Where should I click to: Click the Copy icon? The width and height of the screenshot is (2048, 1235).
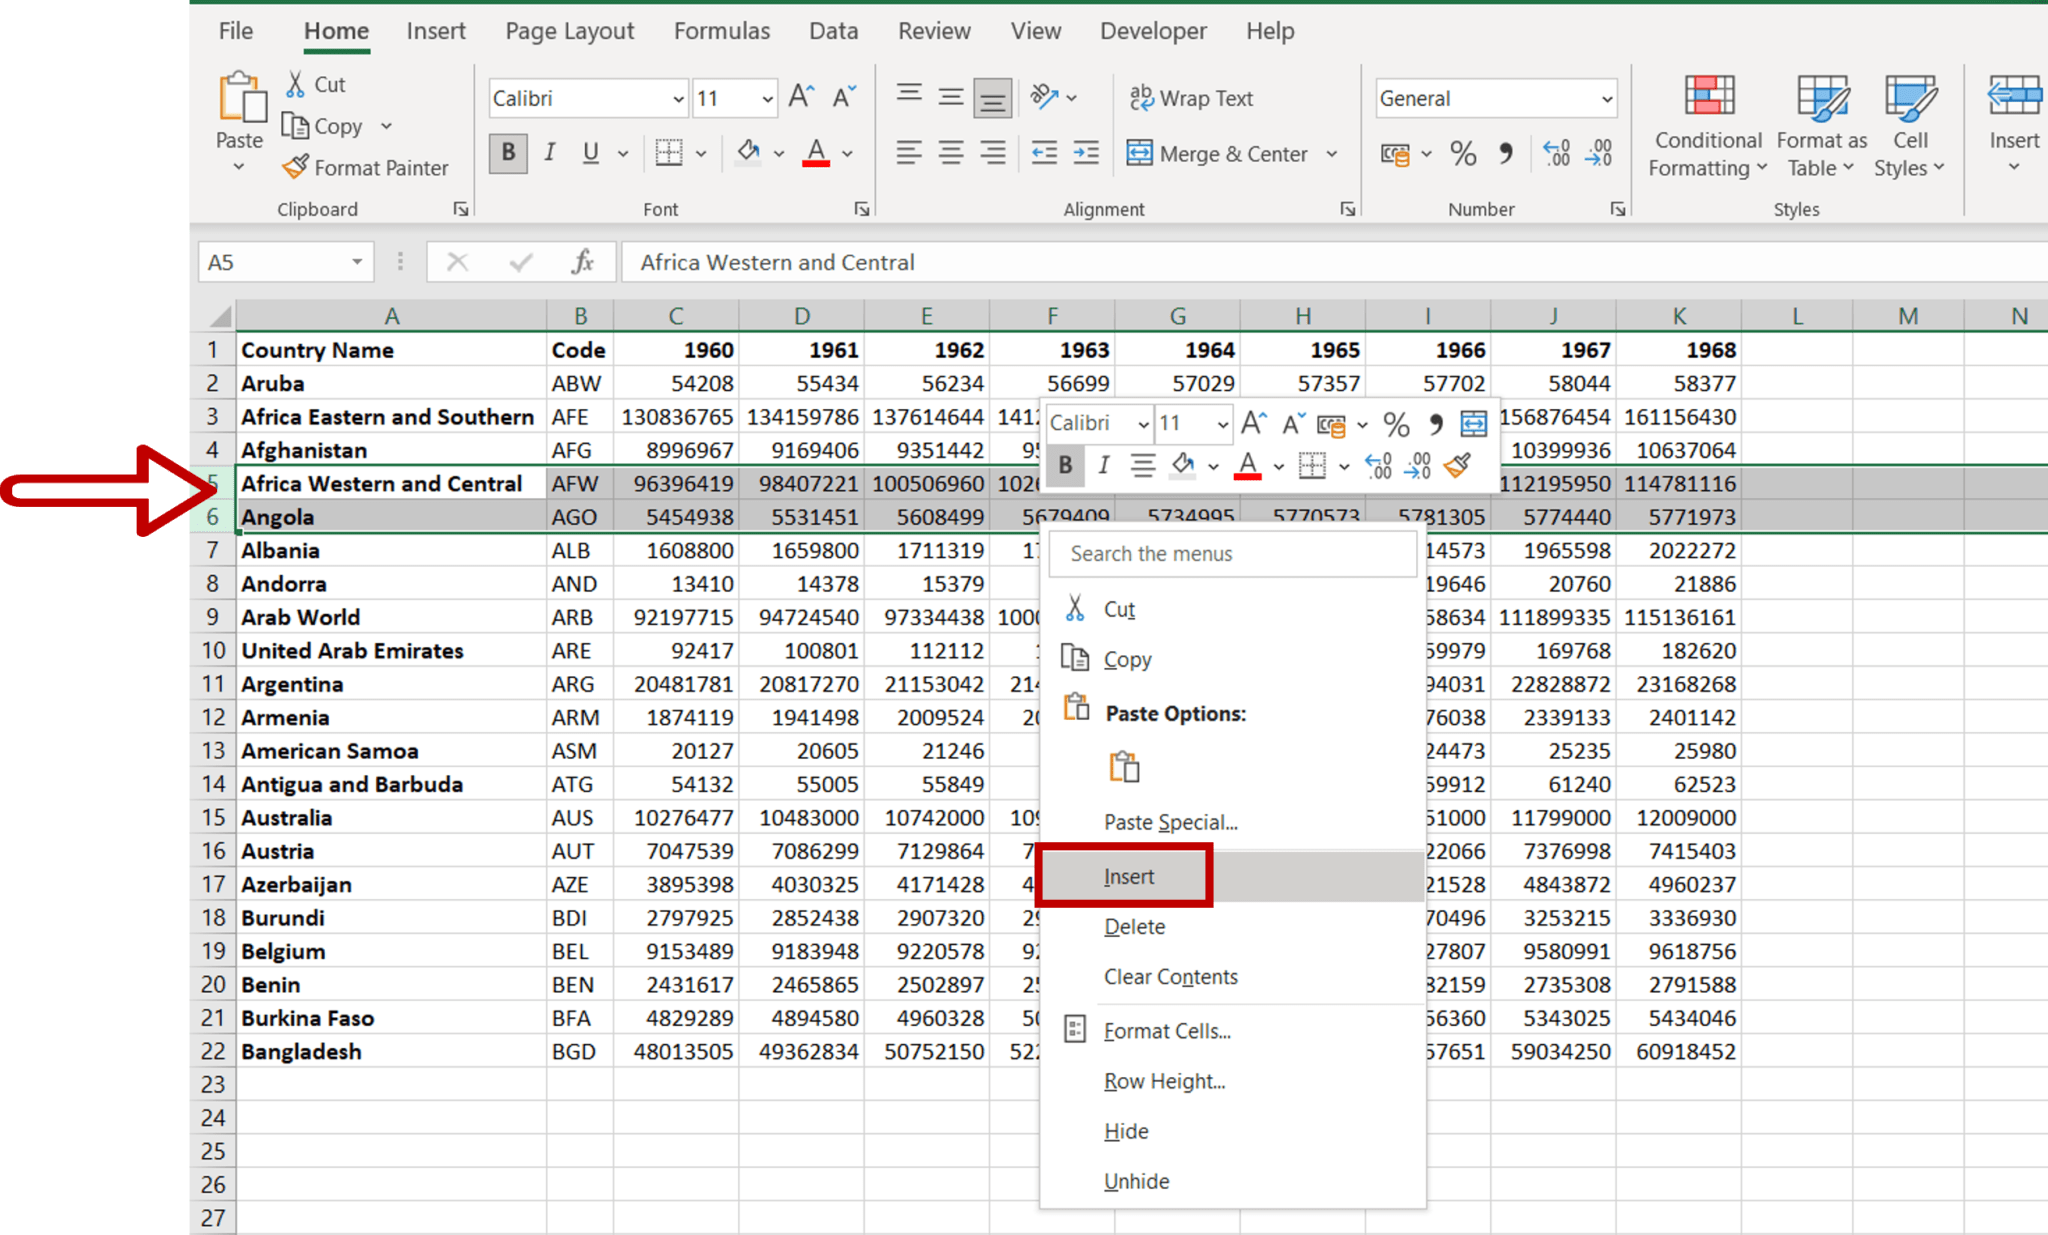[297, 125]
